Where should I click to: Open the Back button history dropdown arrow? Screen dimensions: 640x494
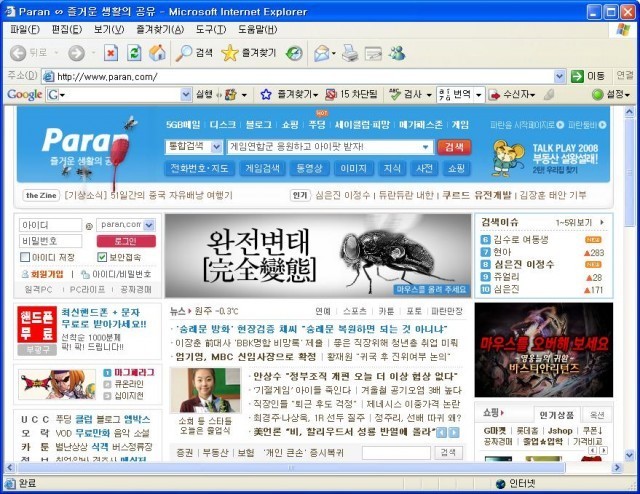click(x=56, y=53)
